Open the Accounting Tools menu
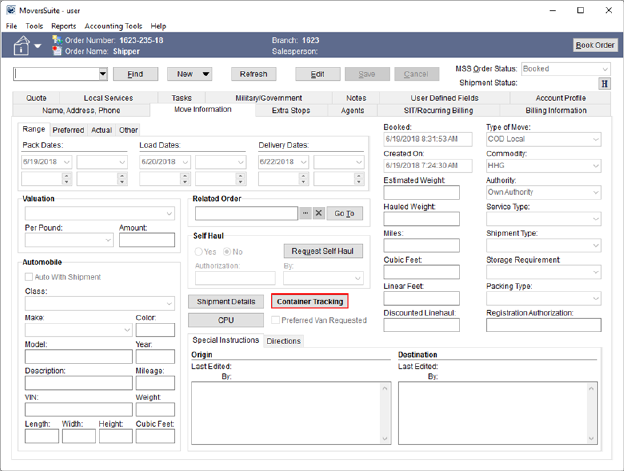The image size is (624, 471). 113,26
